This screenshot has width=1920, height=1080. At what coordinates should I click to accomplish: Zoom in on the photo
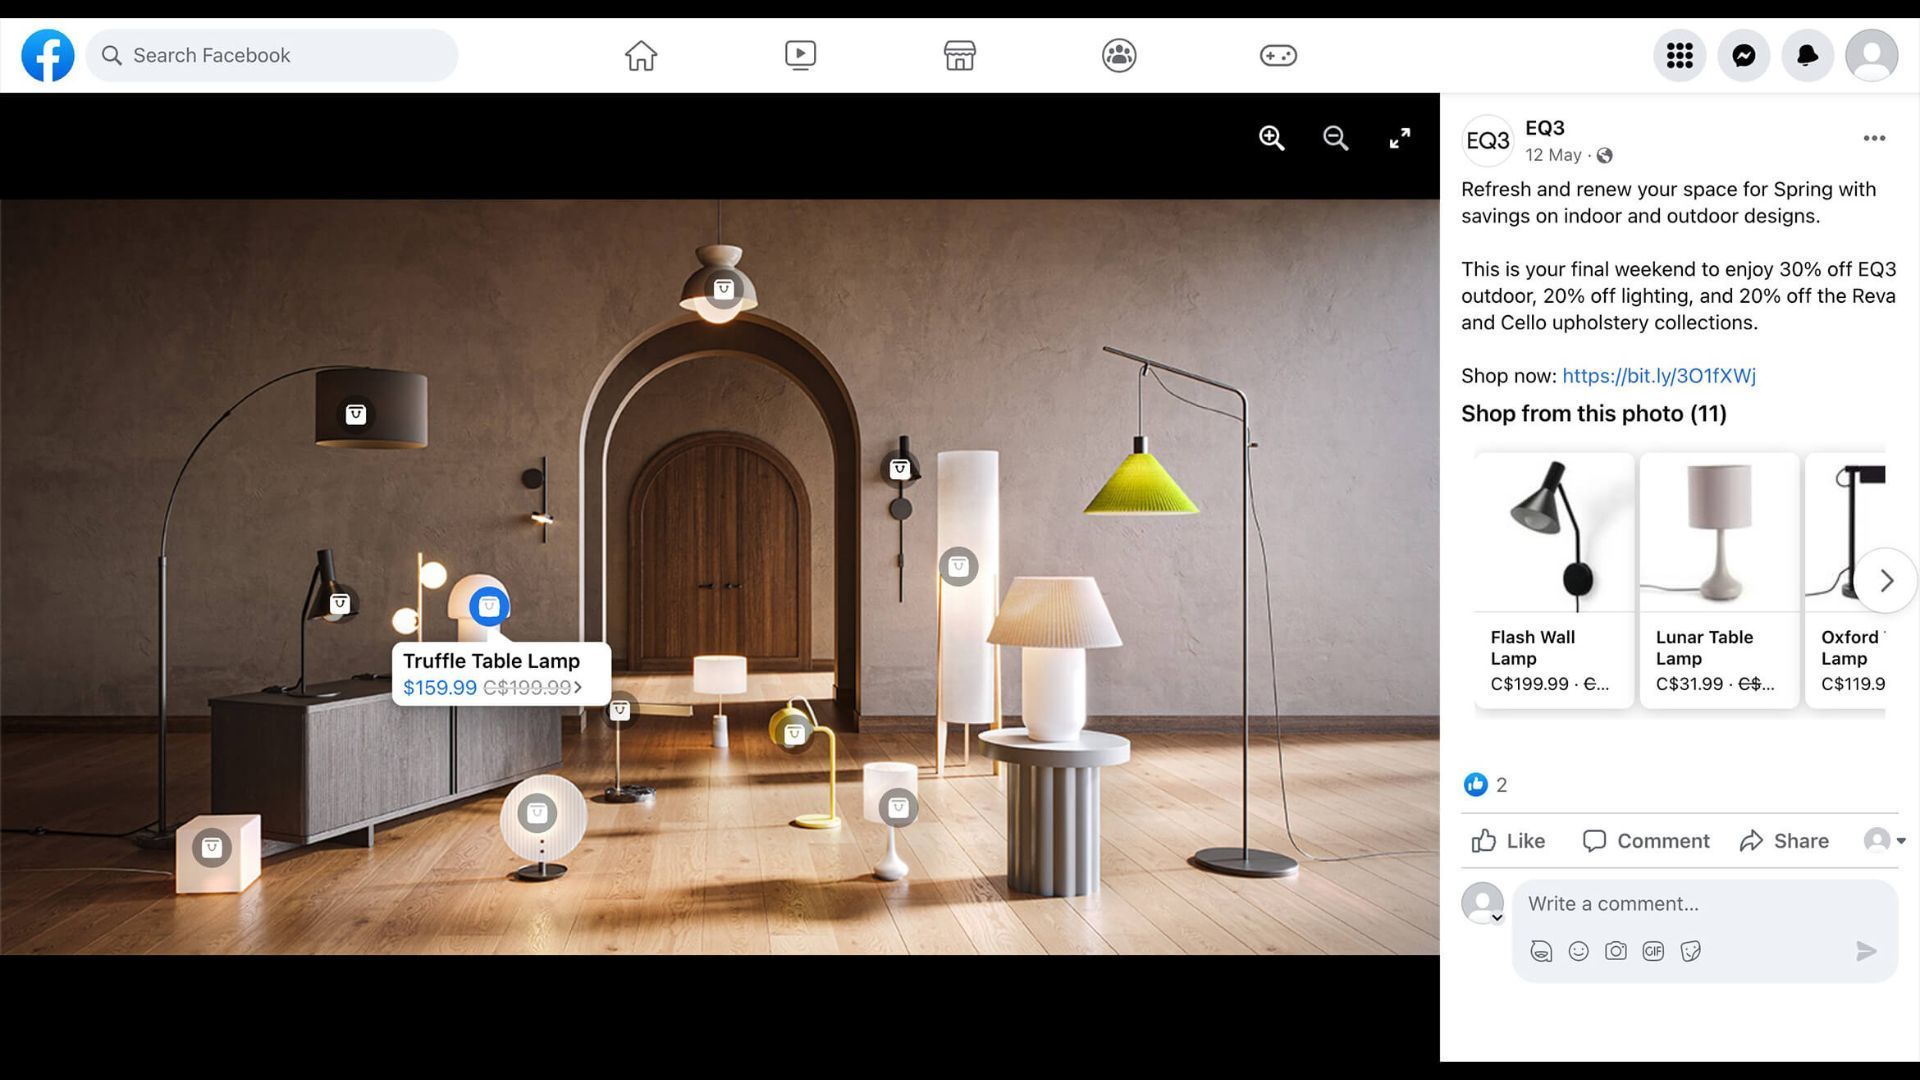point(1271,138)
